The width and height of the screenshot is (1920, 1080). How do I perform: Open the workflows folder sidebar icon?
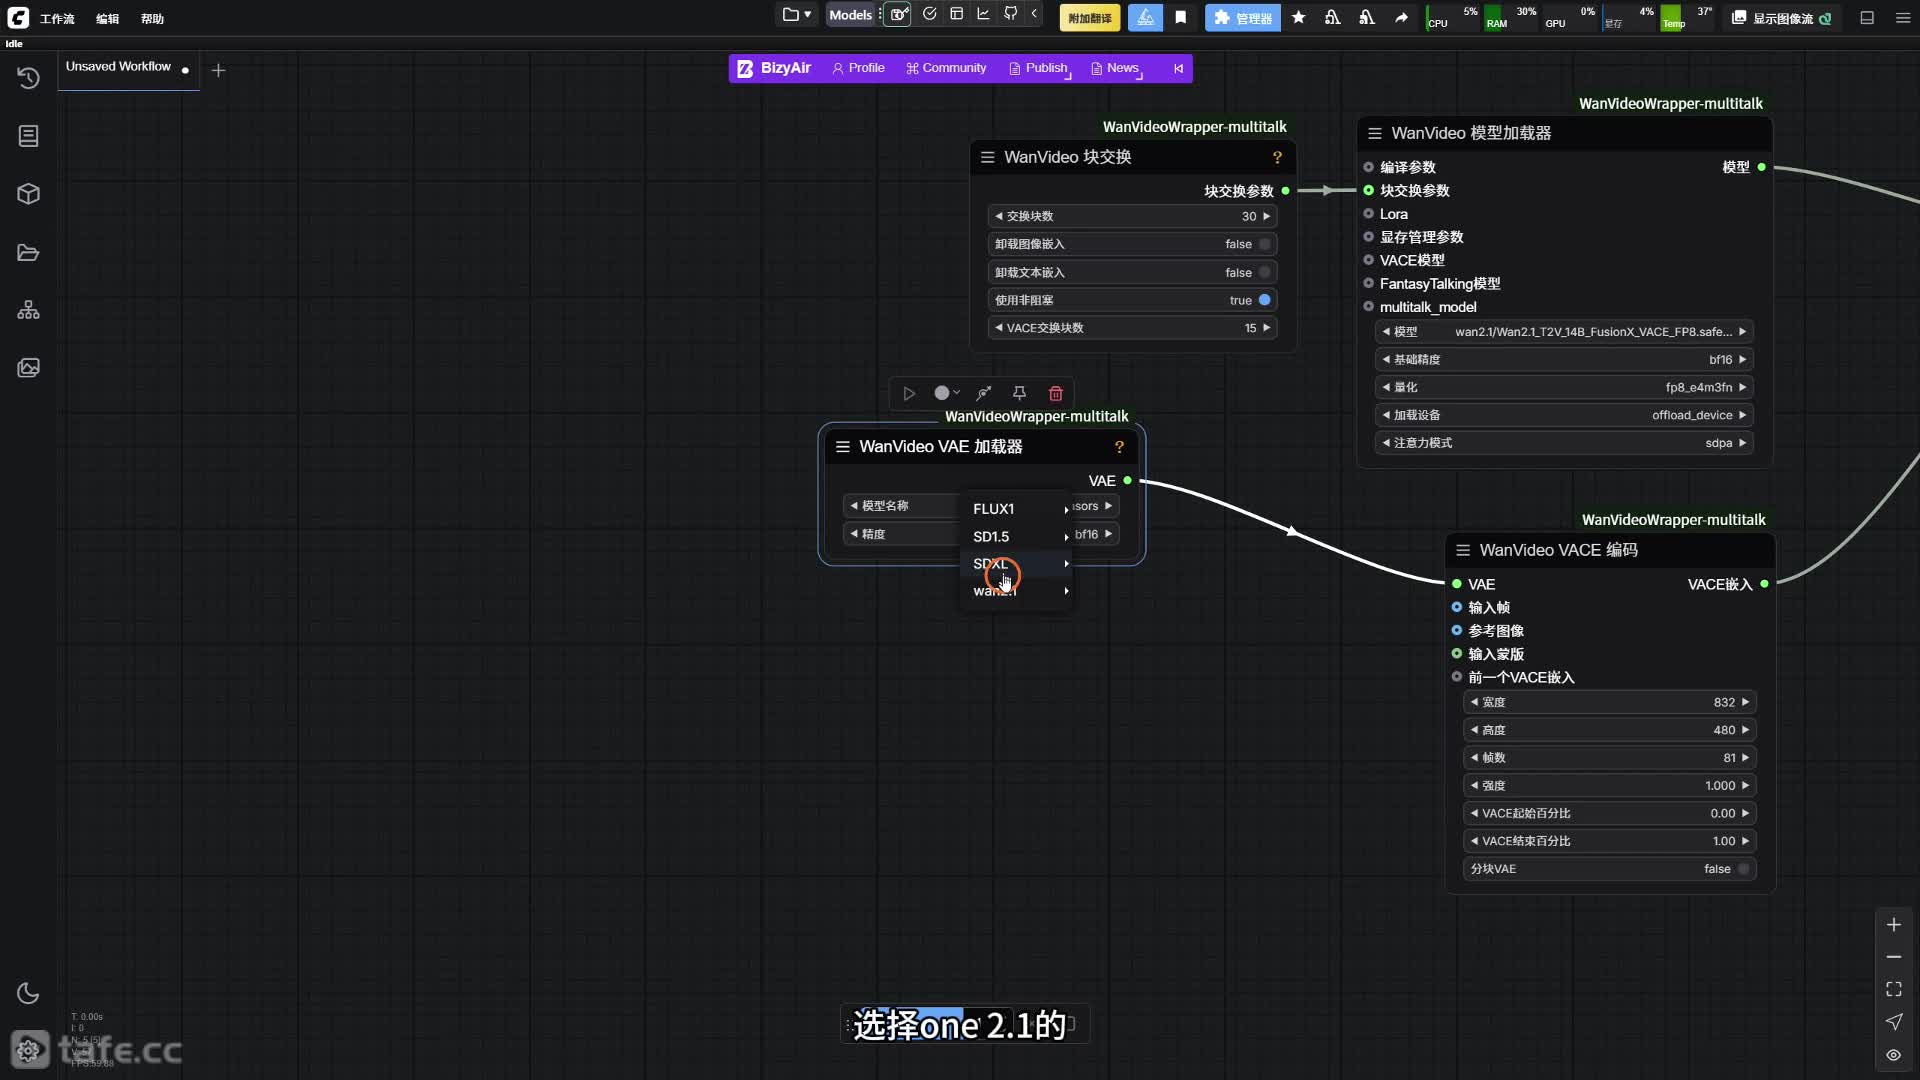click(x=28, y=252)
